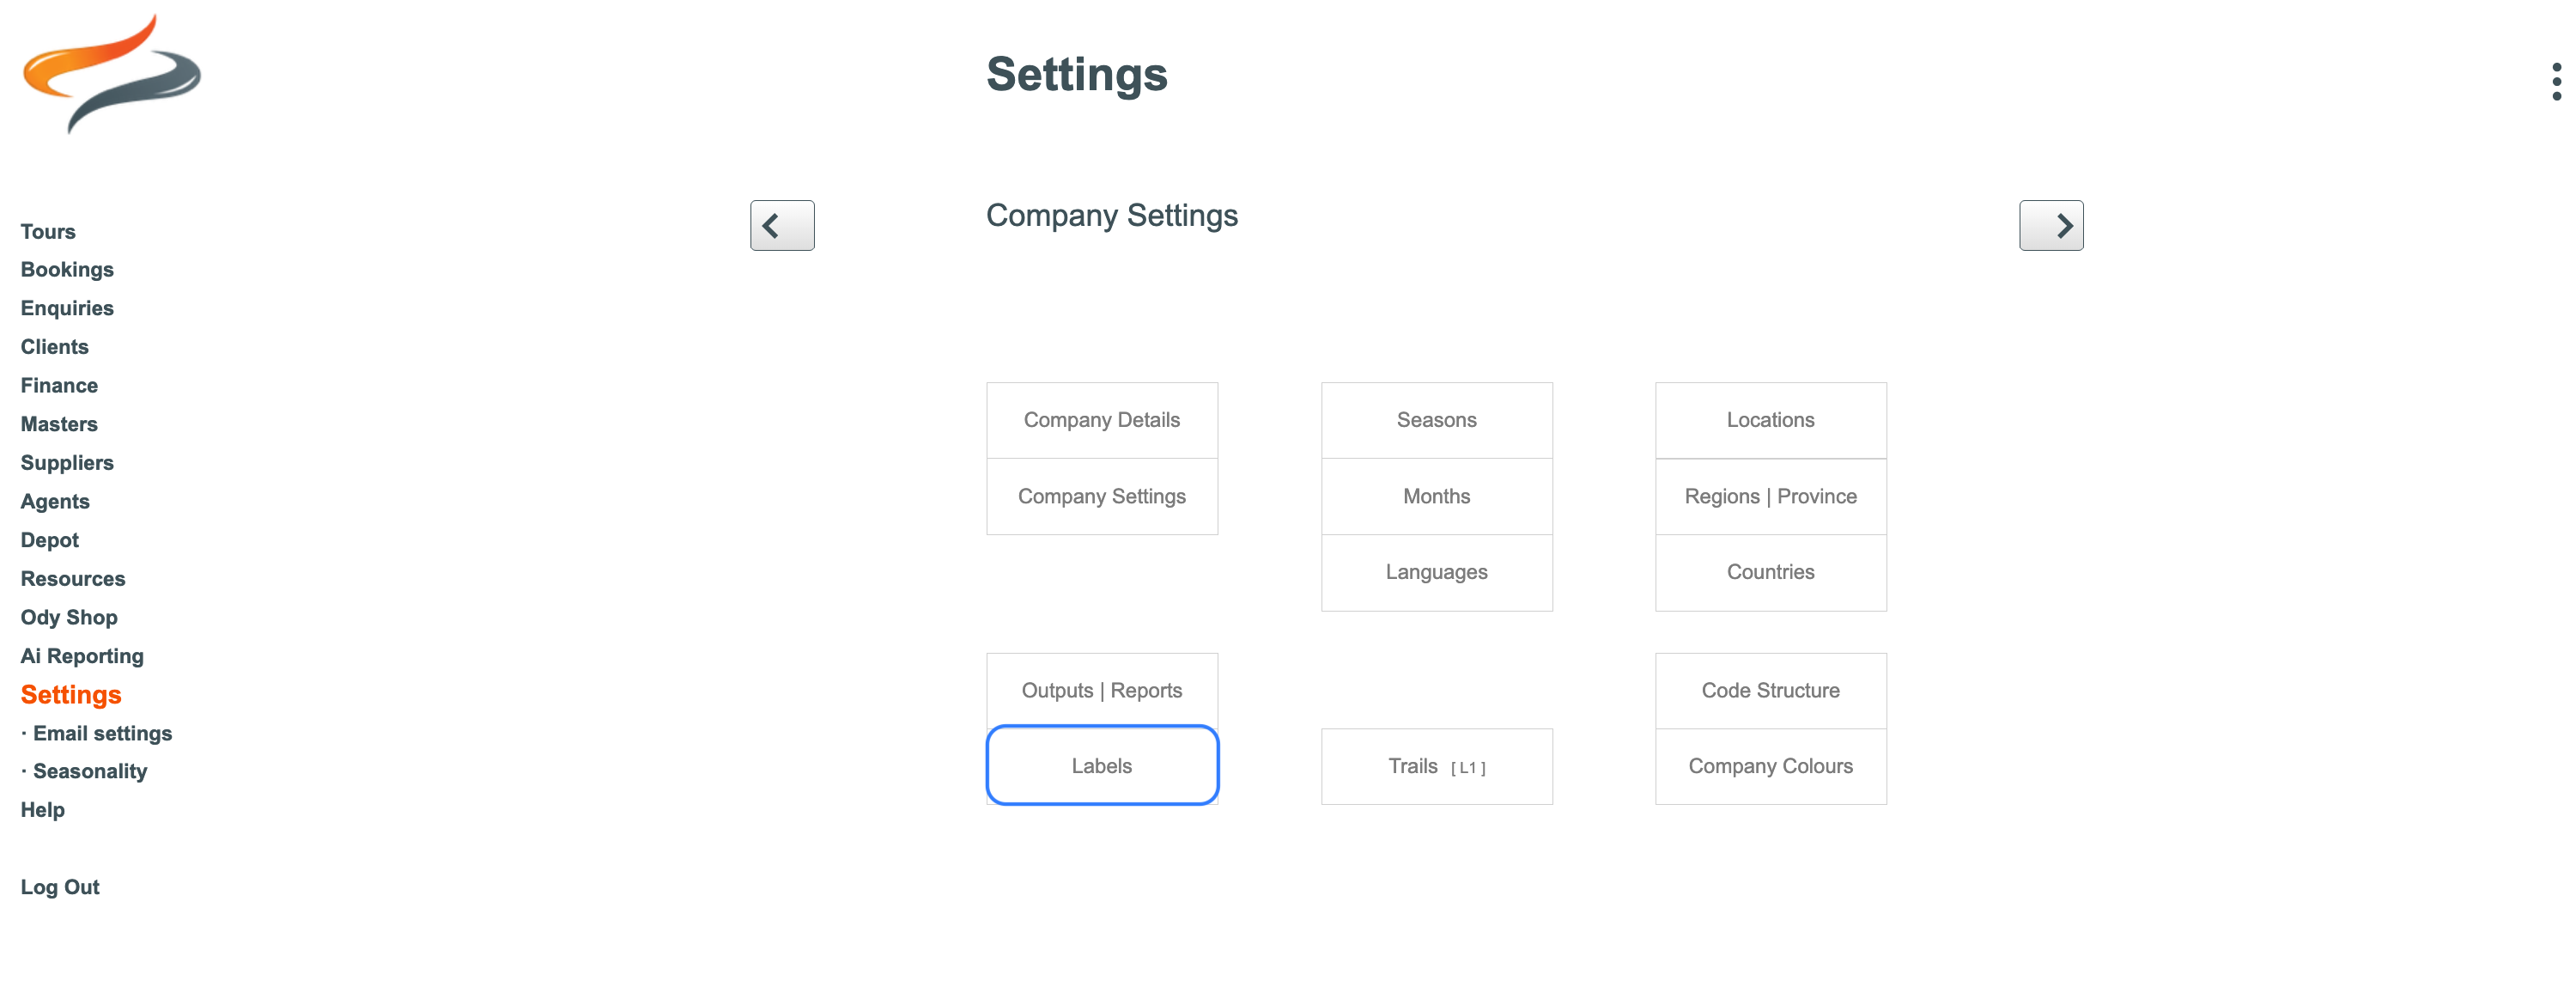The height and width of the screenshot is (993, 2576).
Task: Click Log Out link
Action: pos(60,887)
